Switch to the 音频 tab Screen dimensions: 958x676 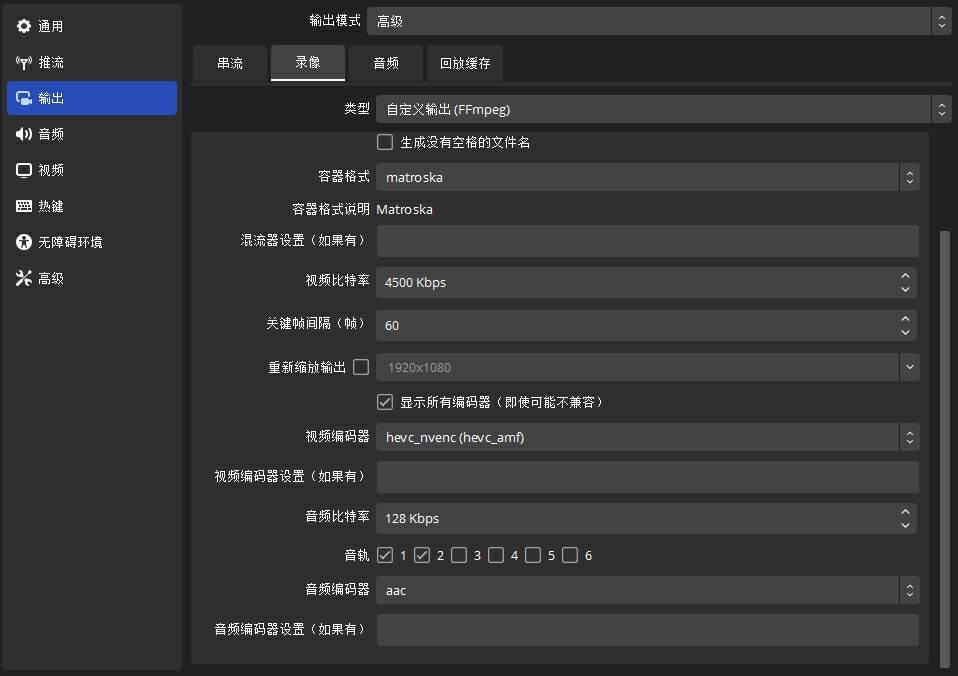386,63
